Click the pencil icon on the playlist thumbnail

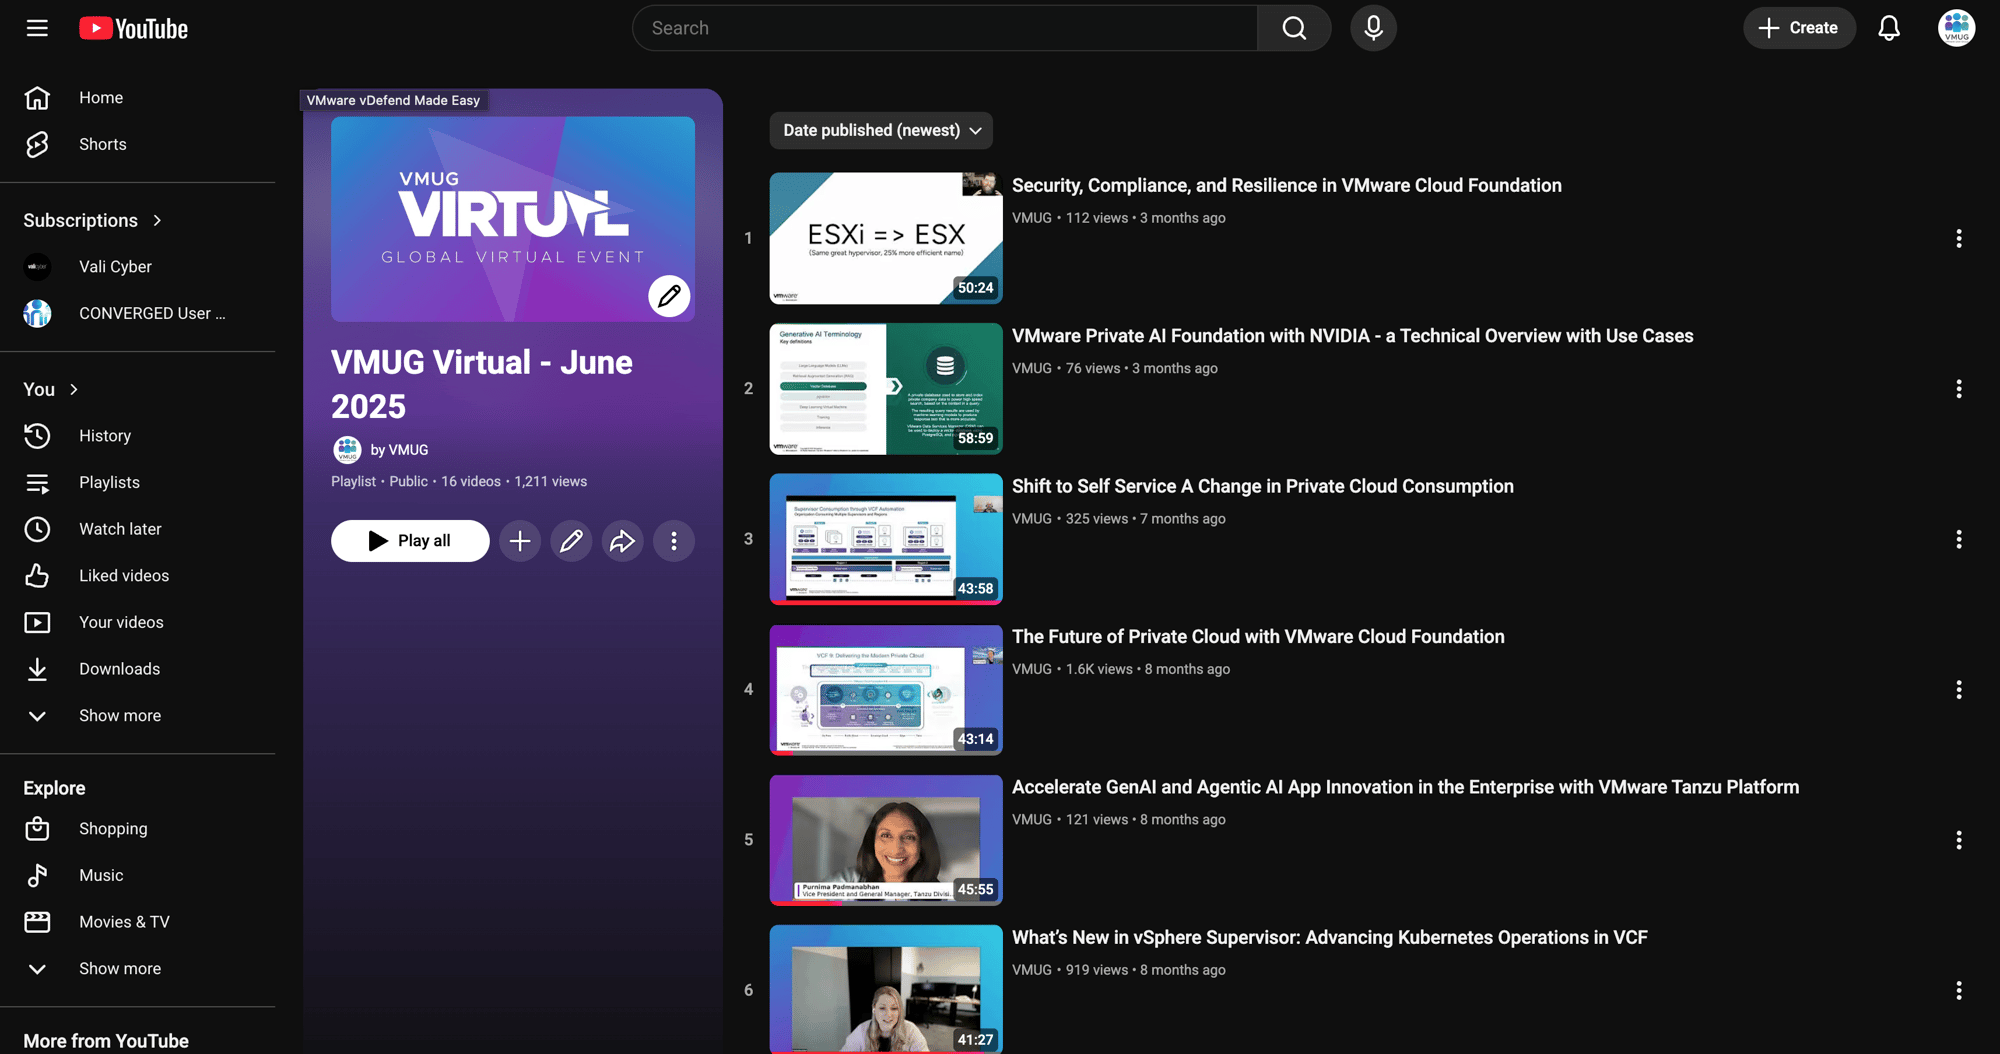(x=668, y=296)
